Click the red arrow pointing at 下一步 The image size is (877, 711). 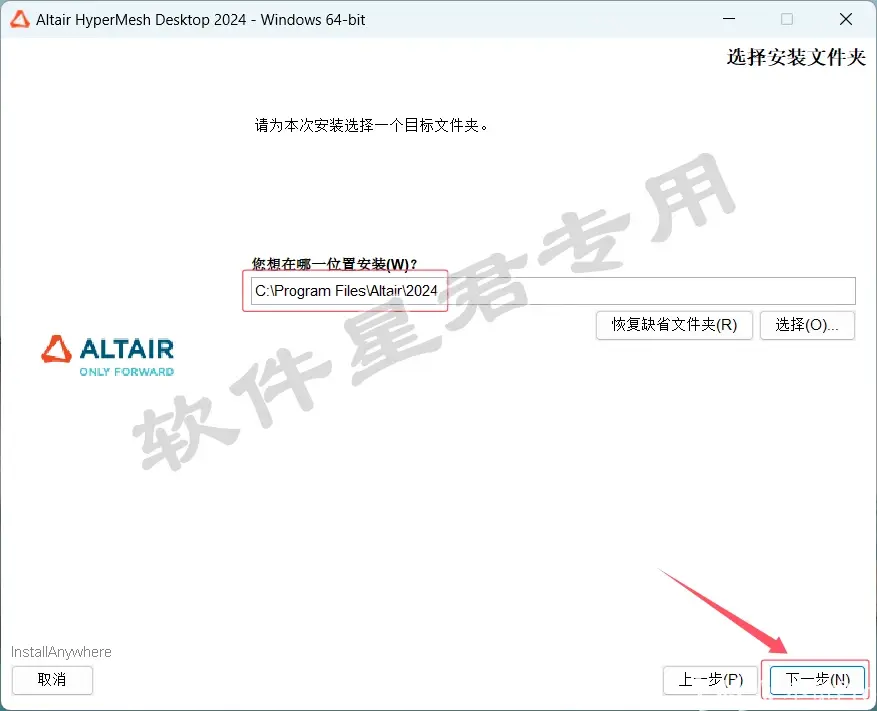pyautogui.click(x=724, y=611)
